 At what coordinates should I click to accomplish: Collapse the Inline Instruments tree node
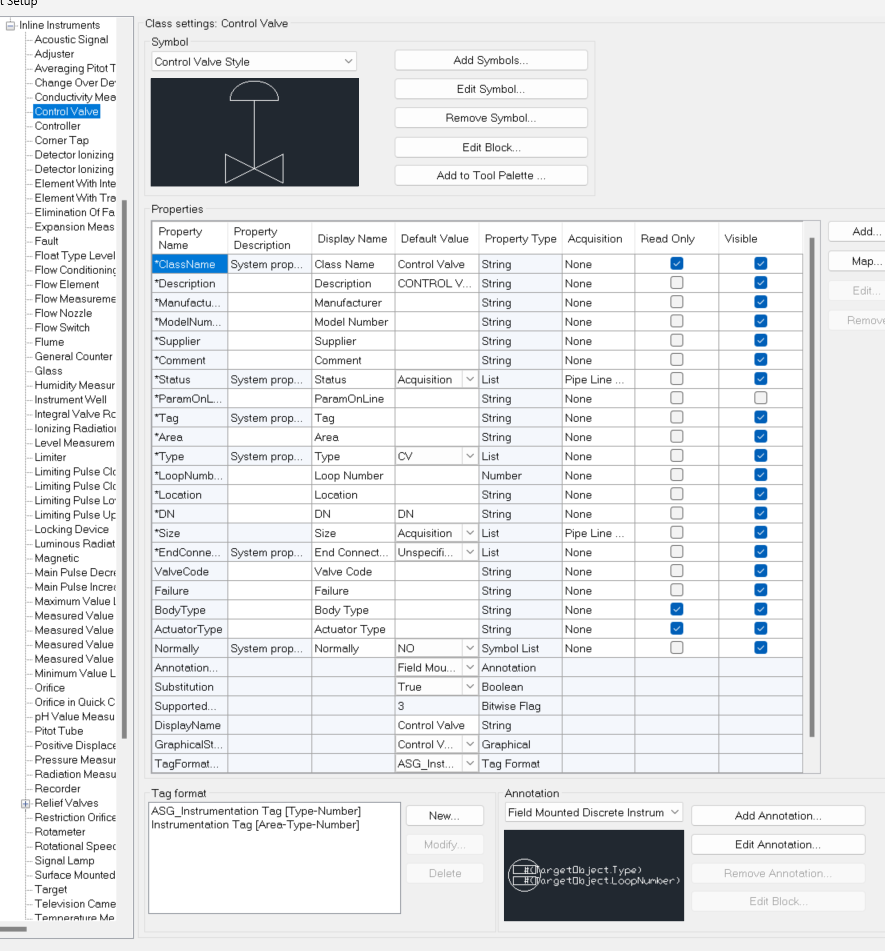click(x=9, y=24)
